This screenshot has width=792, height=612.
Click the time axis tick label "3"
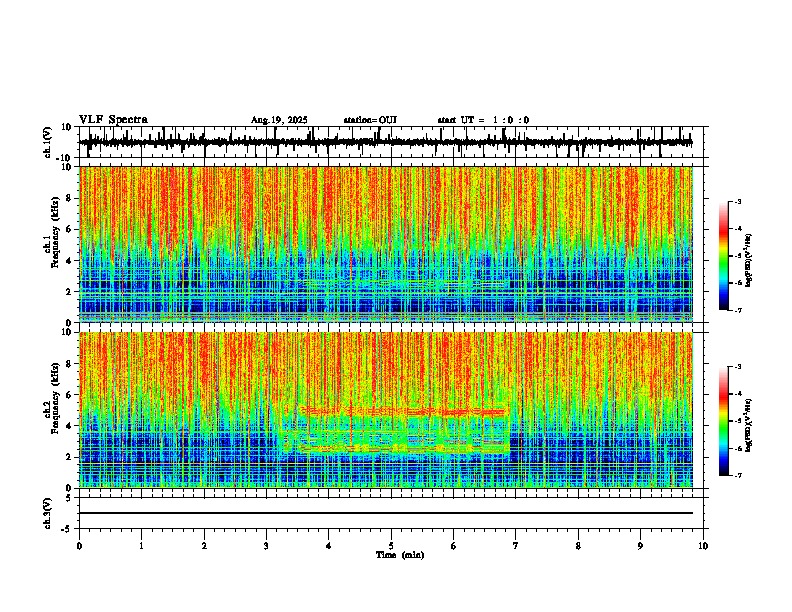coord(266,546)
